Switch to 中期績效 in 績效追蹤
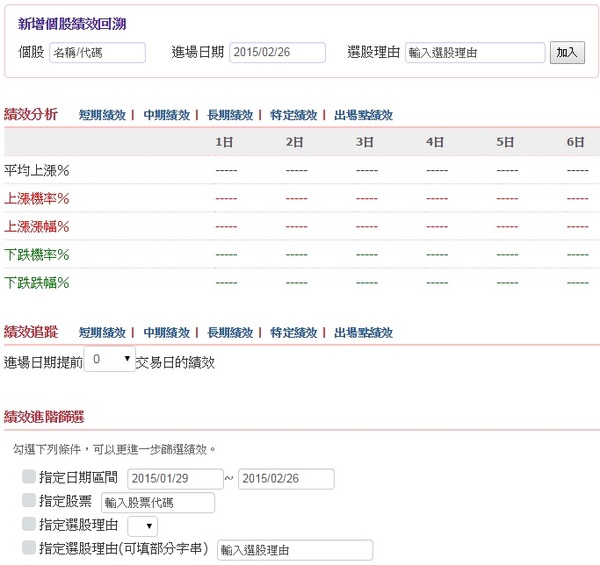 (166, 332)
